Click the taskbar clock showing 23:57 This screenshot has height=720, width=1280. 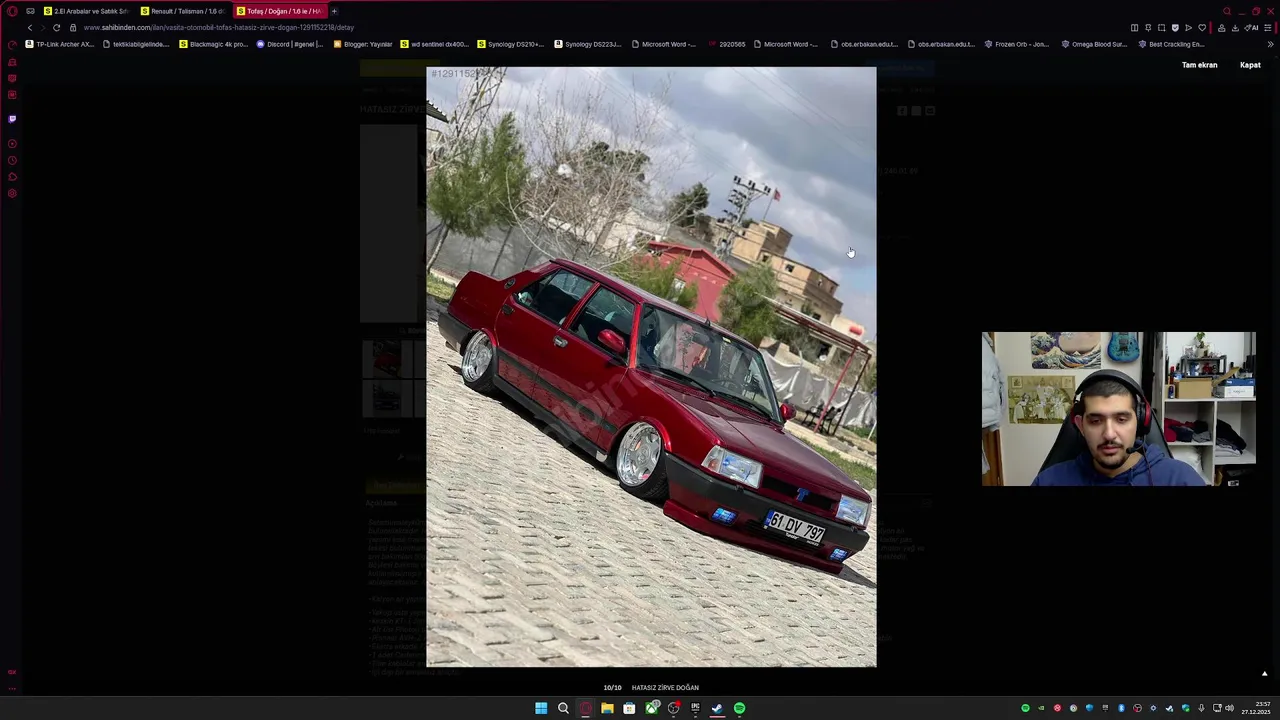(1256, 708)
